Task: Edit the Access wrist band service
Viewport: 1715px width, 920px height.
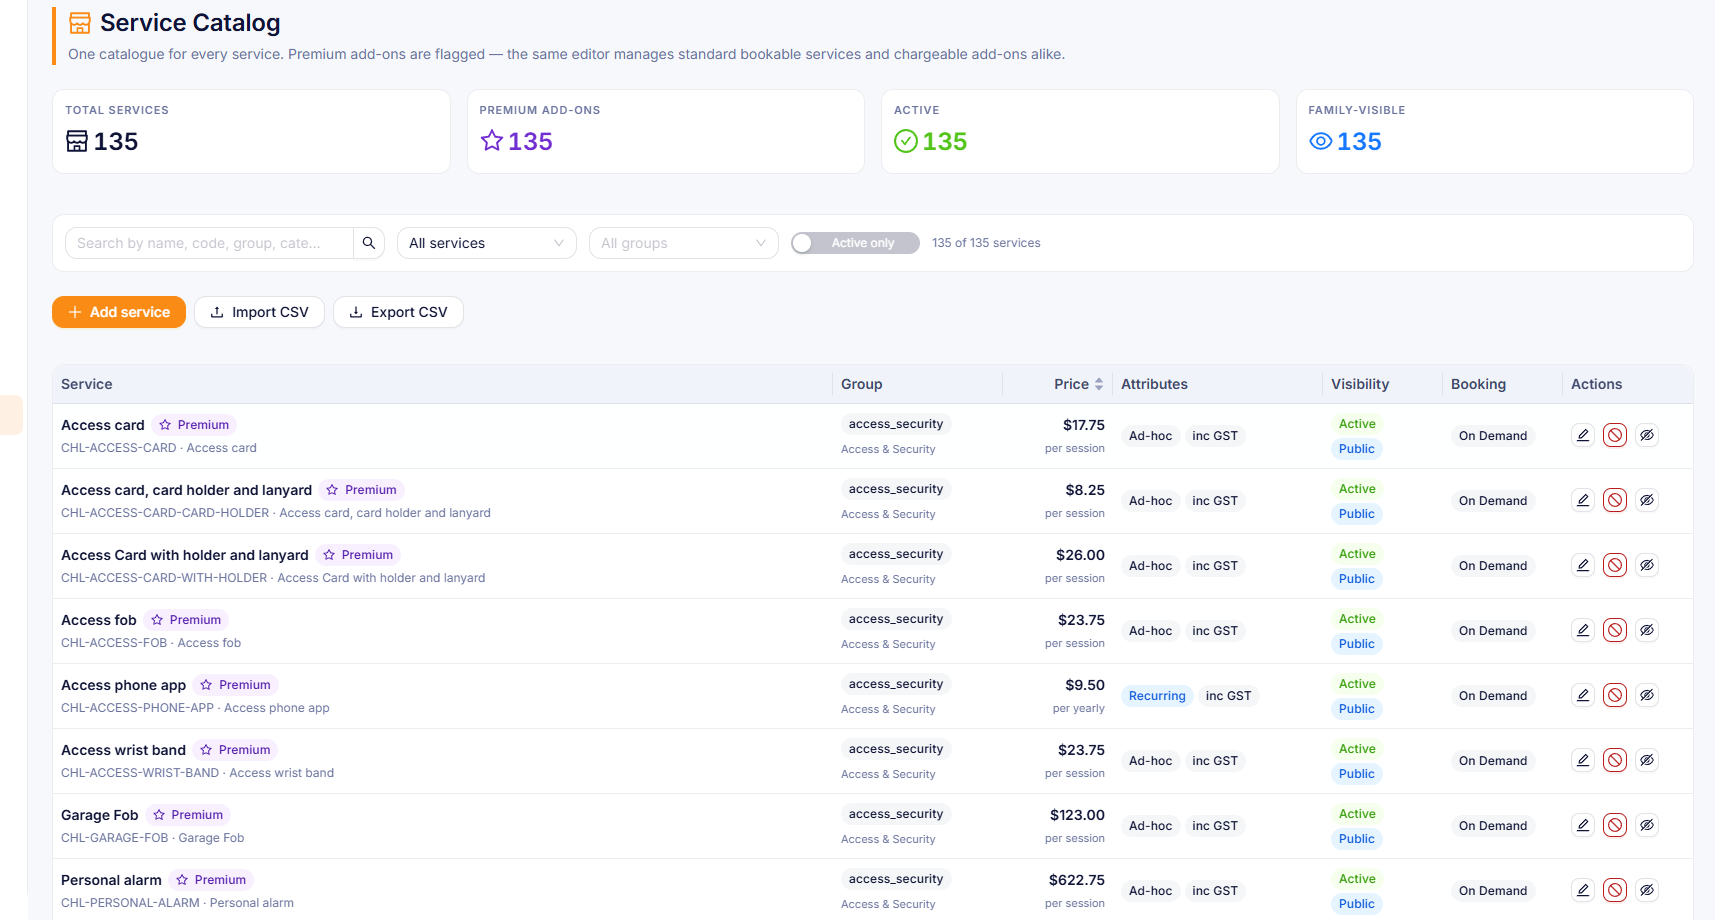Action: pos(1583,760)
